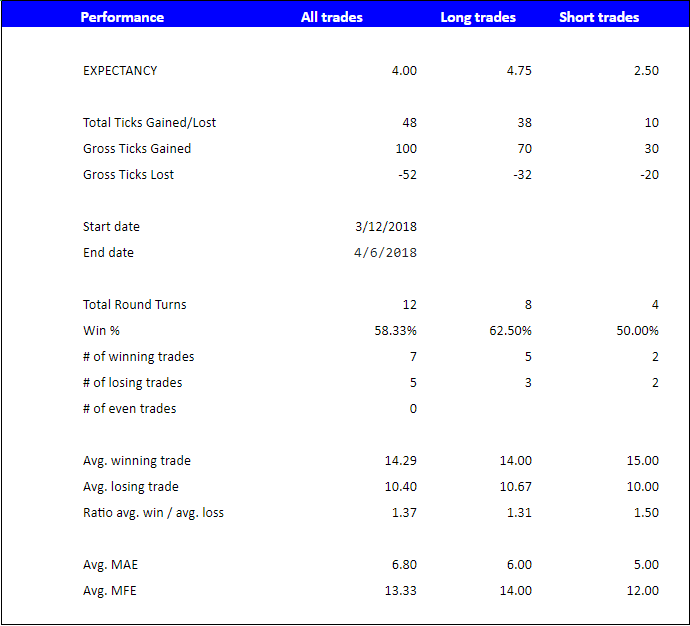Image resolution: width=690 pixels, height=626 pixels.
Task: Select Short avg losing trade 10.00
Action: [x=643, y=487]
